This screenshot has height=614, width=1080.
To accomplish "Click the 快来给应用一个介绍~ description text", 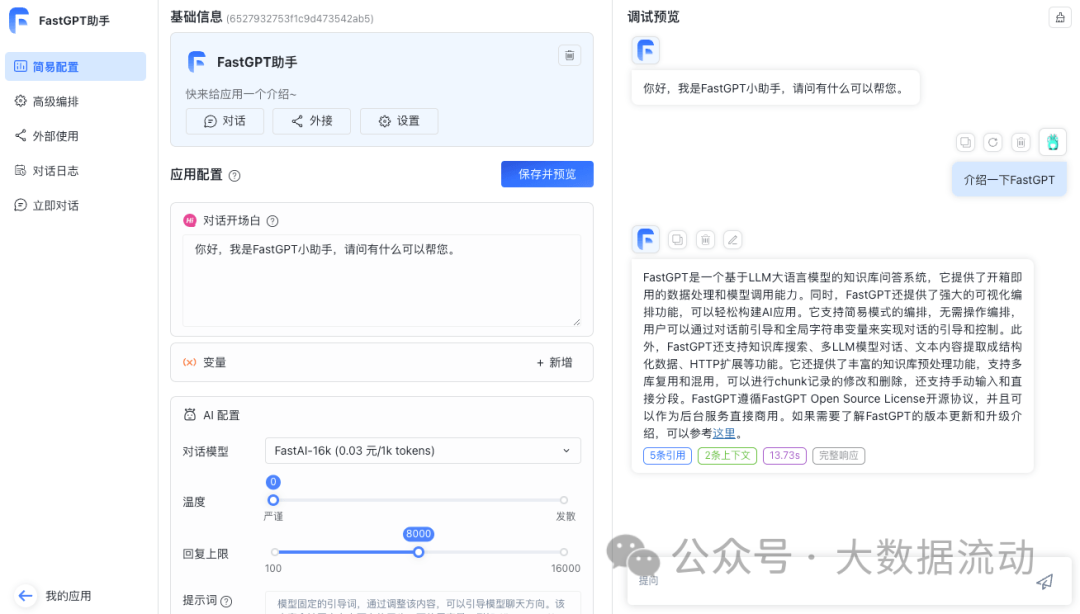I will tap(240, 94).
